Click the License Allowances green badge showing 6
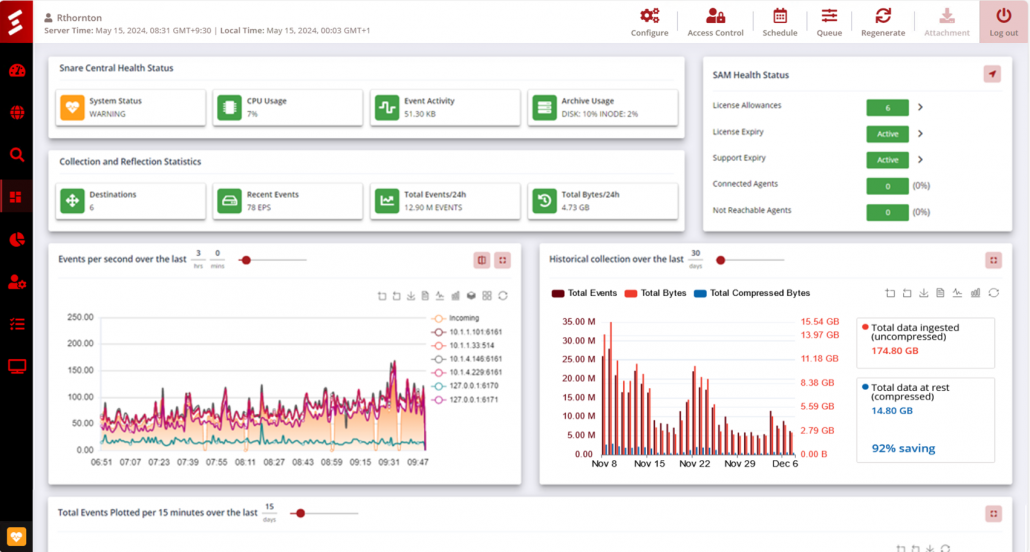The image size is (1030, 552). [887, 108]
